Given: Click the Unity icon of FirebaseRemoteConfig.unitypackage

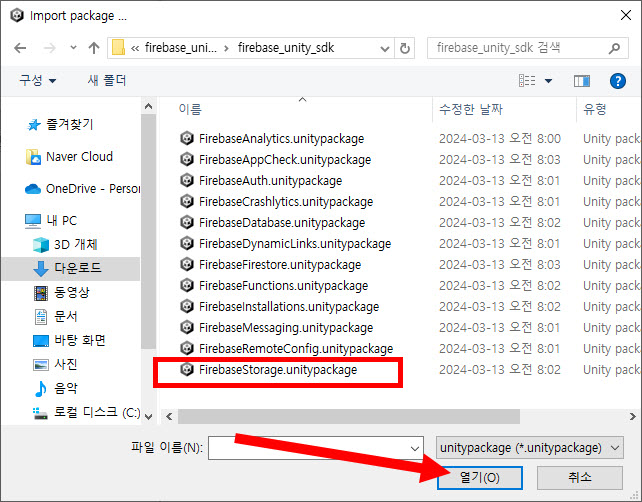Looking at the screenshot, I should coord(187,348).
